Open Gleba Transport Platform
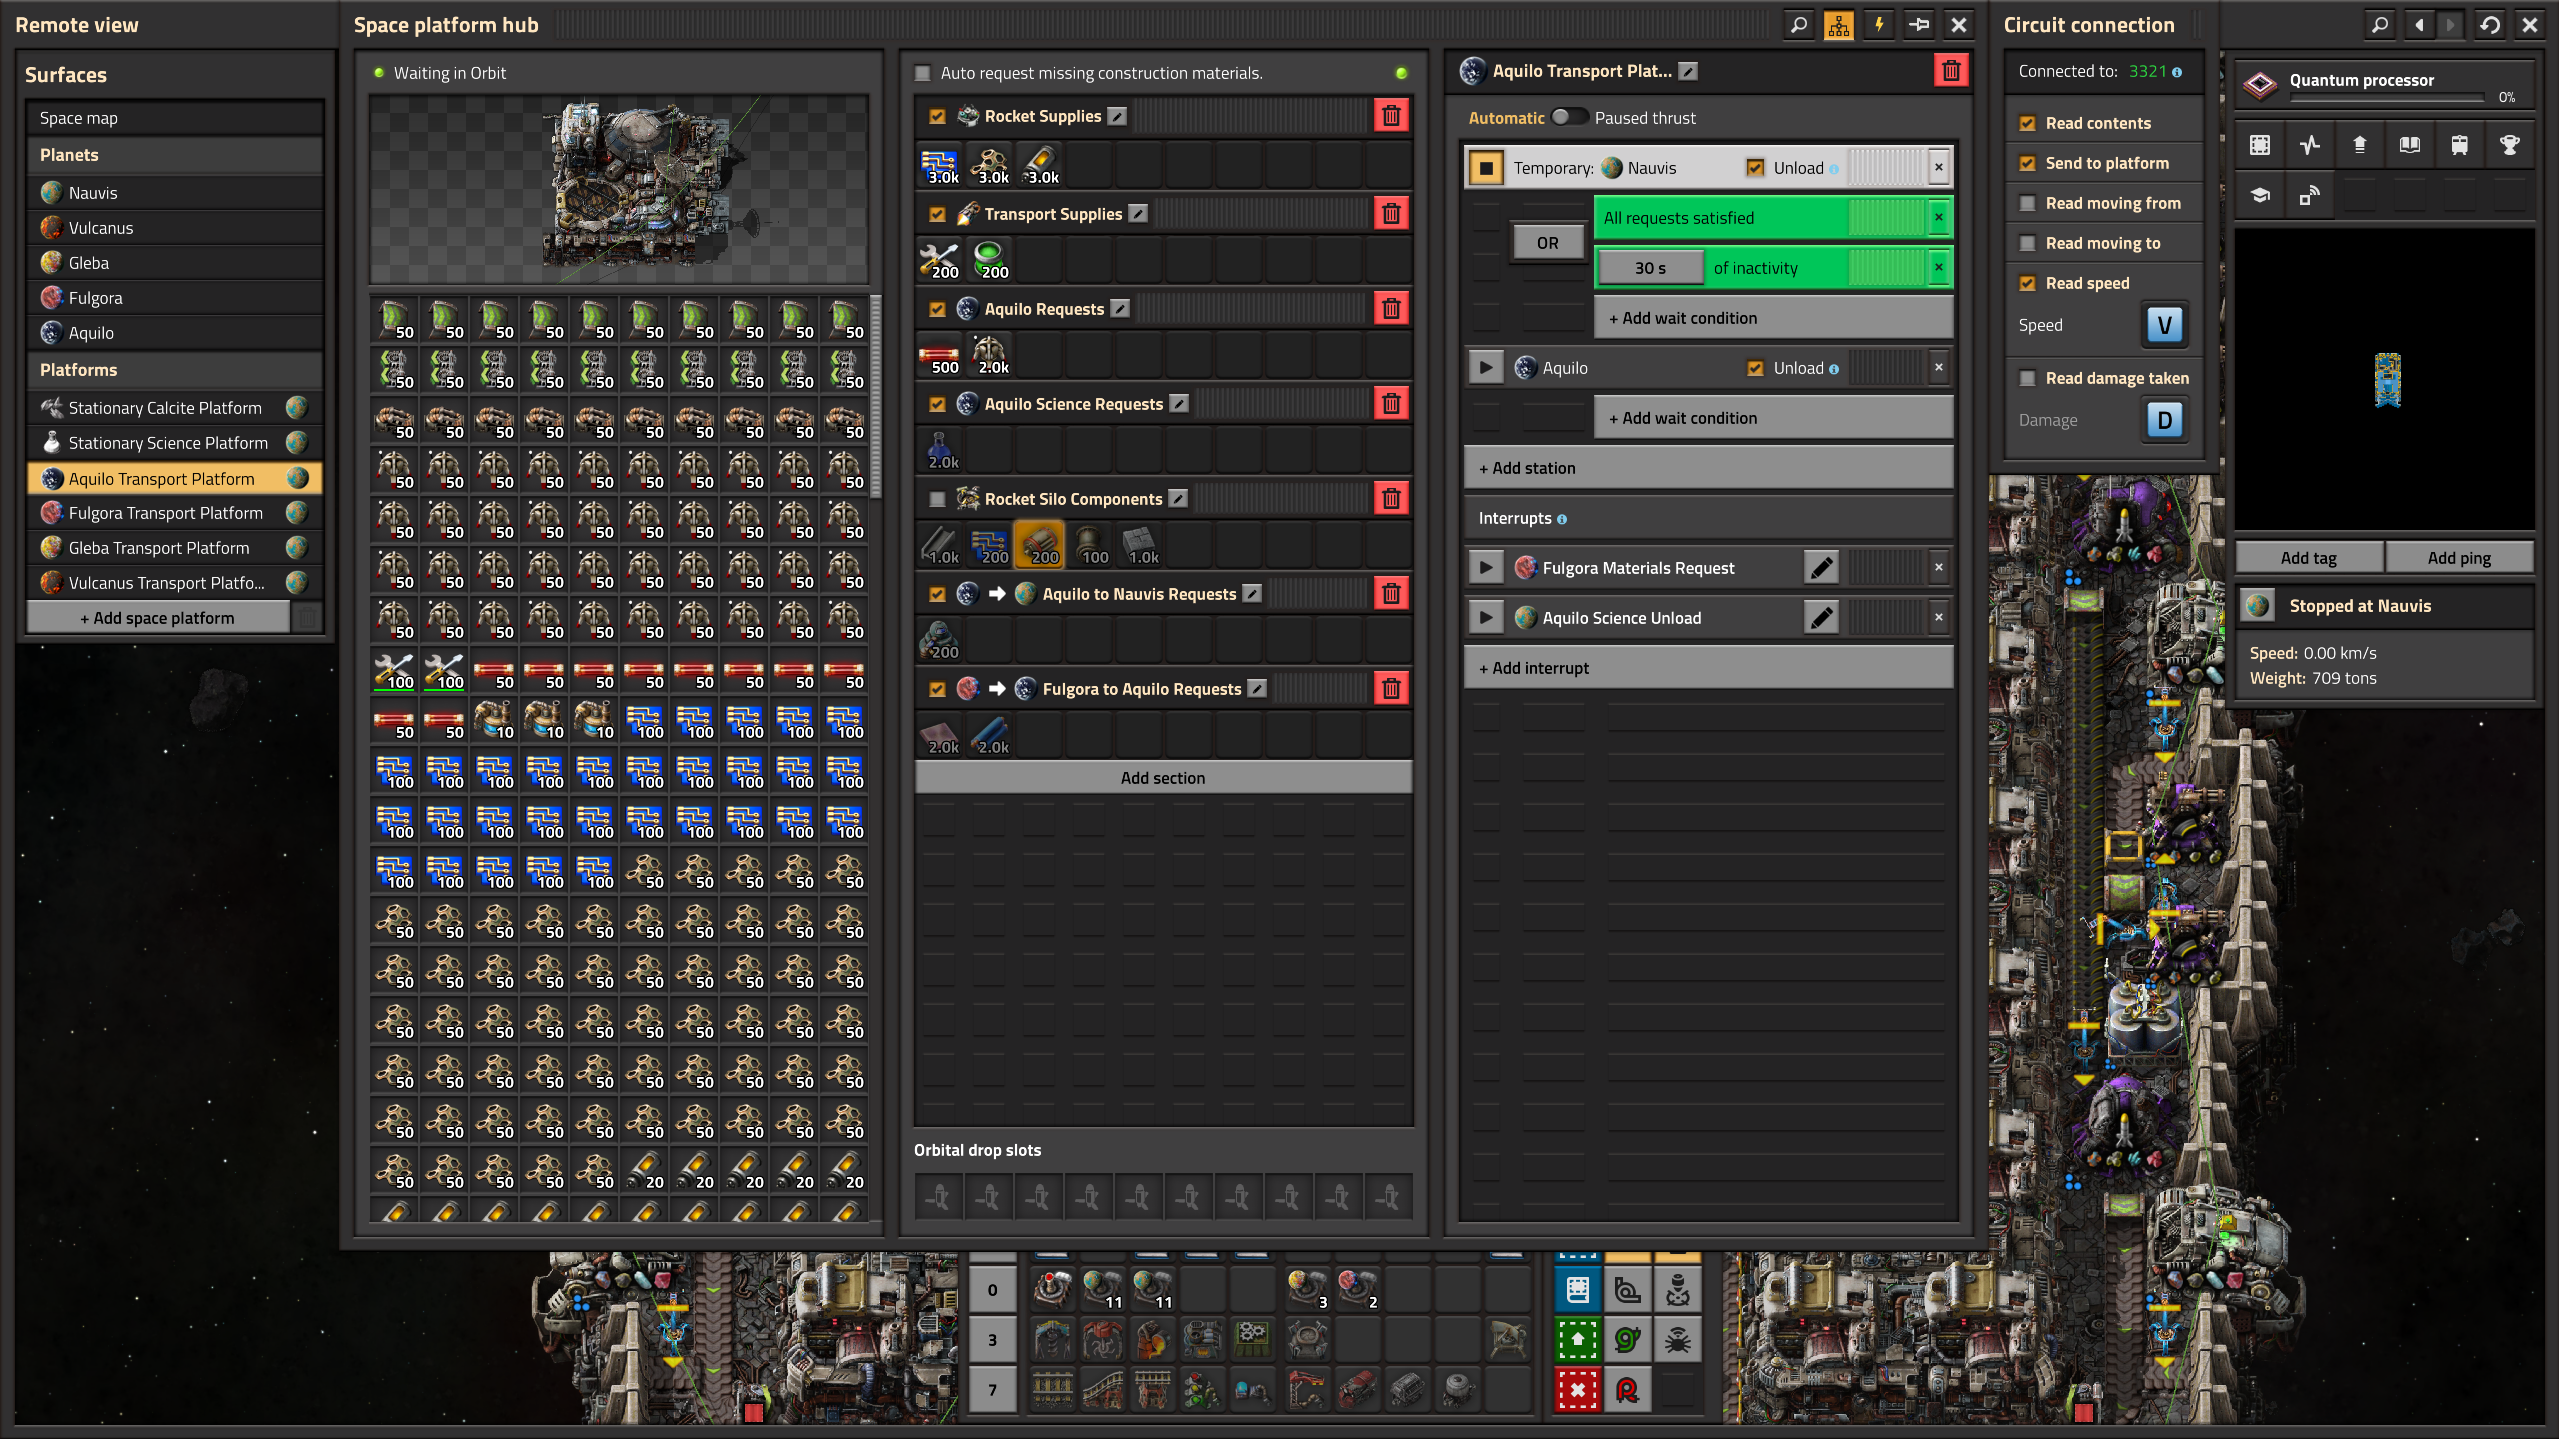2559x1439 pixels. (x=175, y=547)
